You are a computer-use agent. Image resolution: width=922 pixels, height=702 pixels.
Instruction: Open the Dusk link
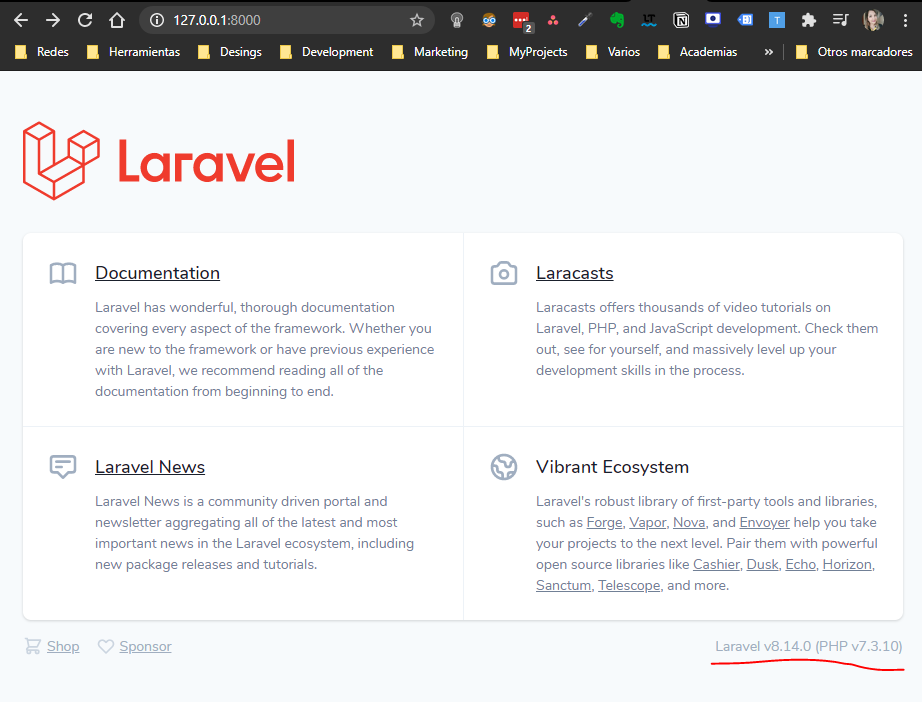763,564
